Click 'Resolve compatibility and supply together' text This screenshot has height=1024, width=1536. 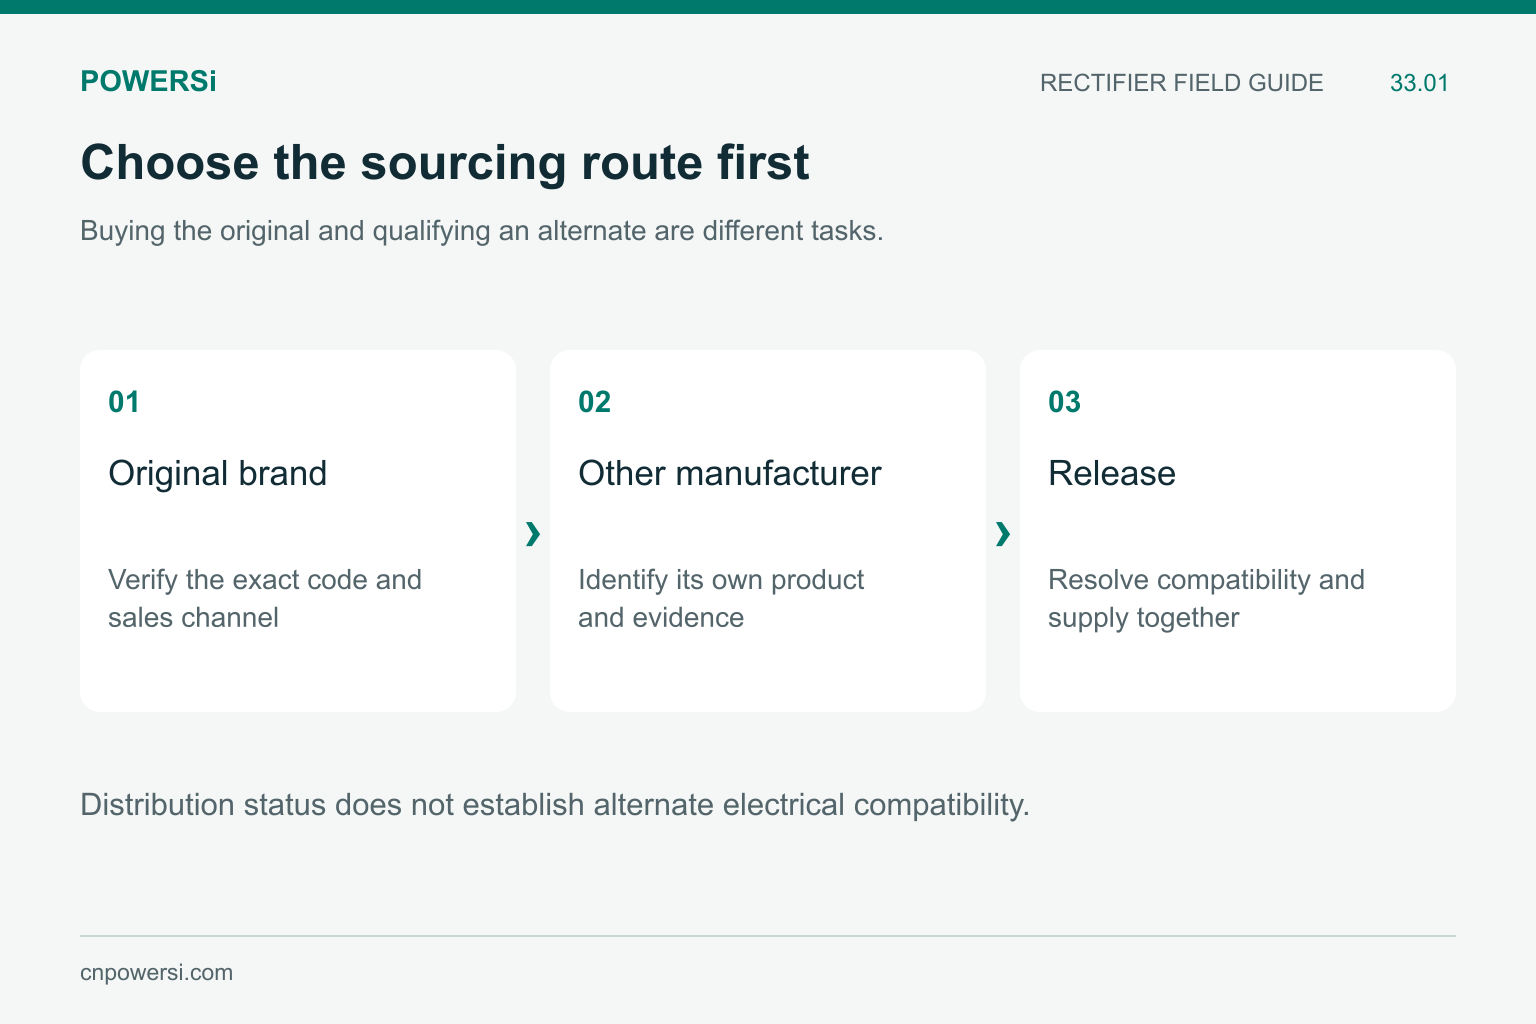click(x=1206, y=598)
